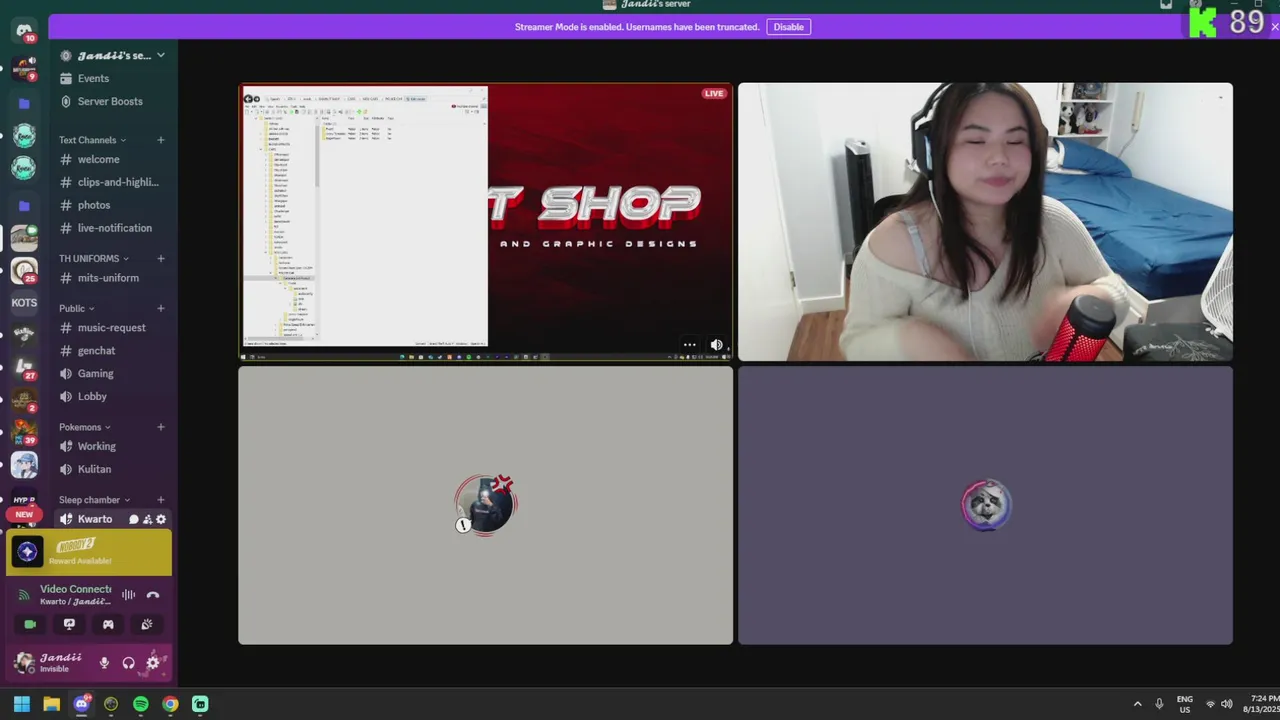Open Chrome from taskbar
Image resolution: width=1280 pixels, height=720 pixels.
[171, 704]
